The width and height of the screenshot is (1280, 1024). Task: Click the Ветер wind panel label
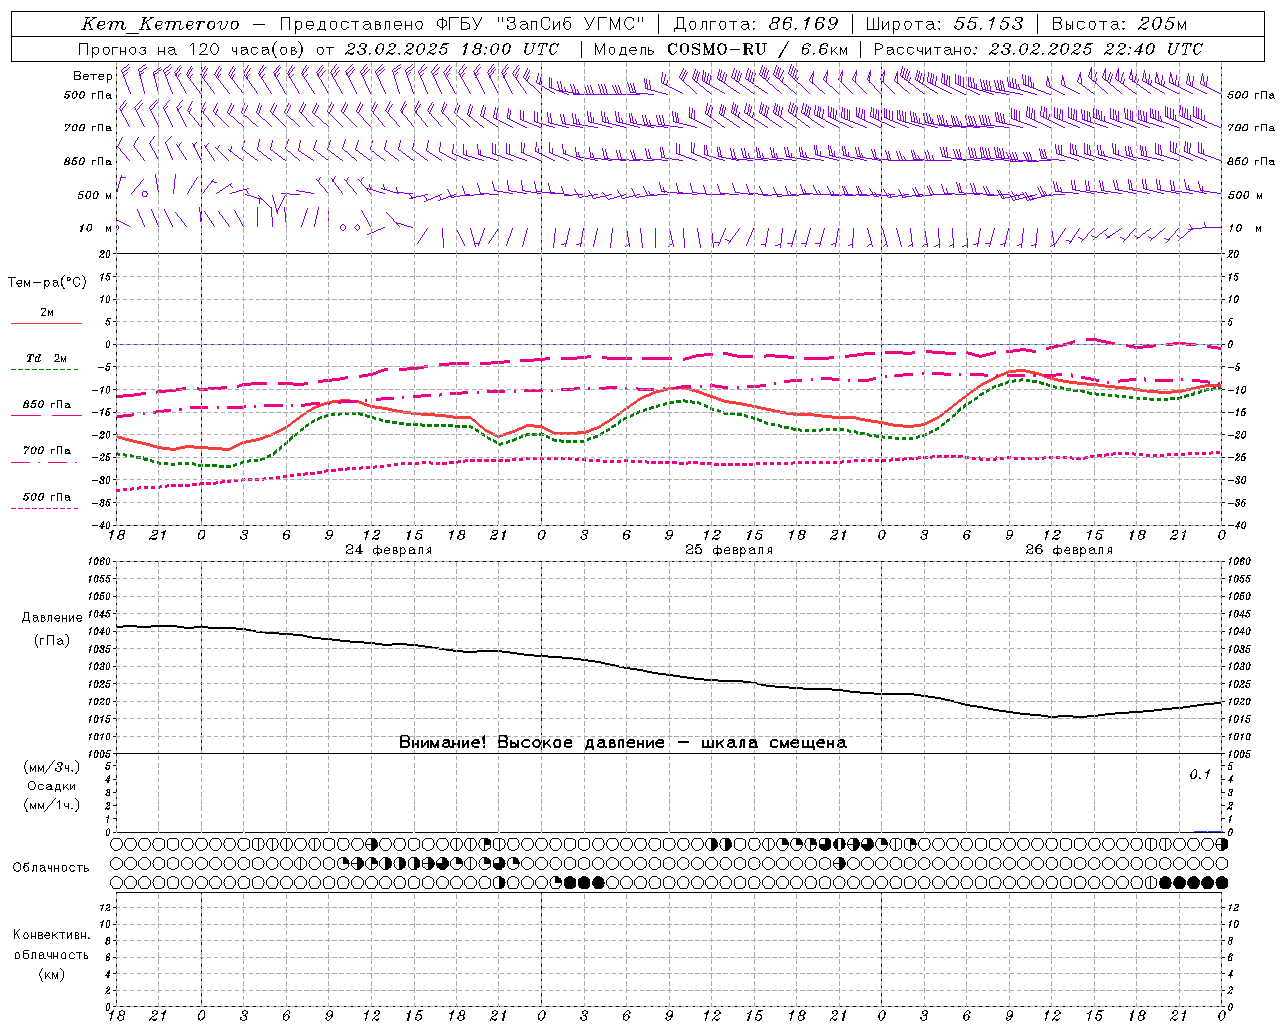click(x=93, y=76)
